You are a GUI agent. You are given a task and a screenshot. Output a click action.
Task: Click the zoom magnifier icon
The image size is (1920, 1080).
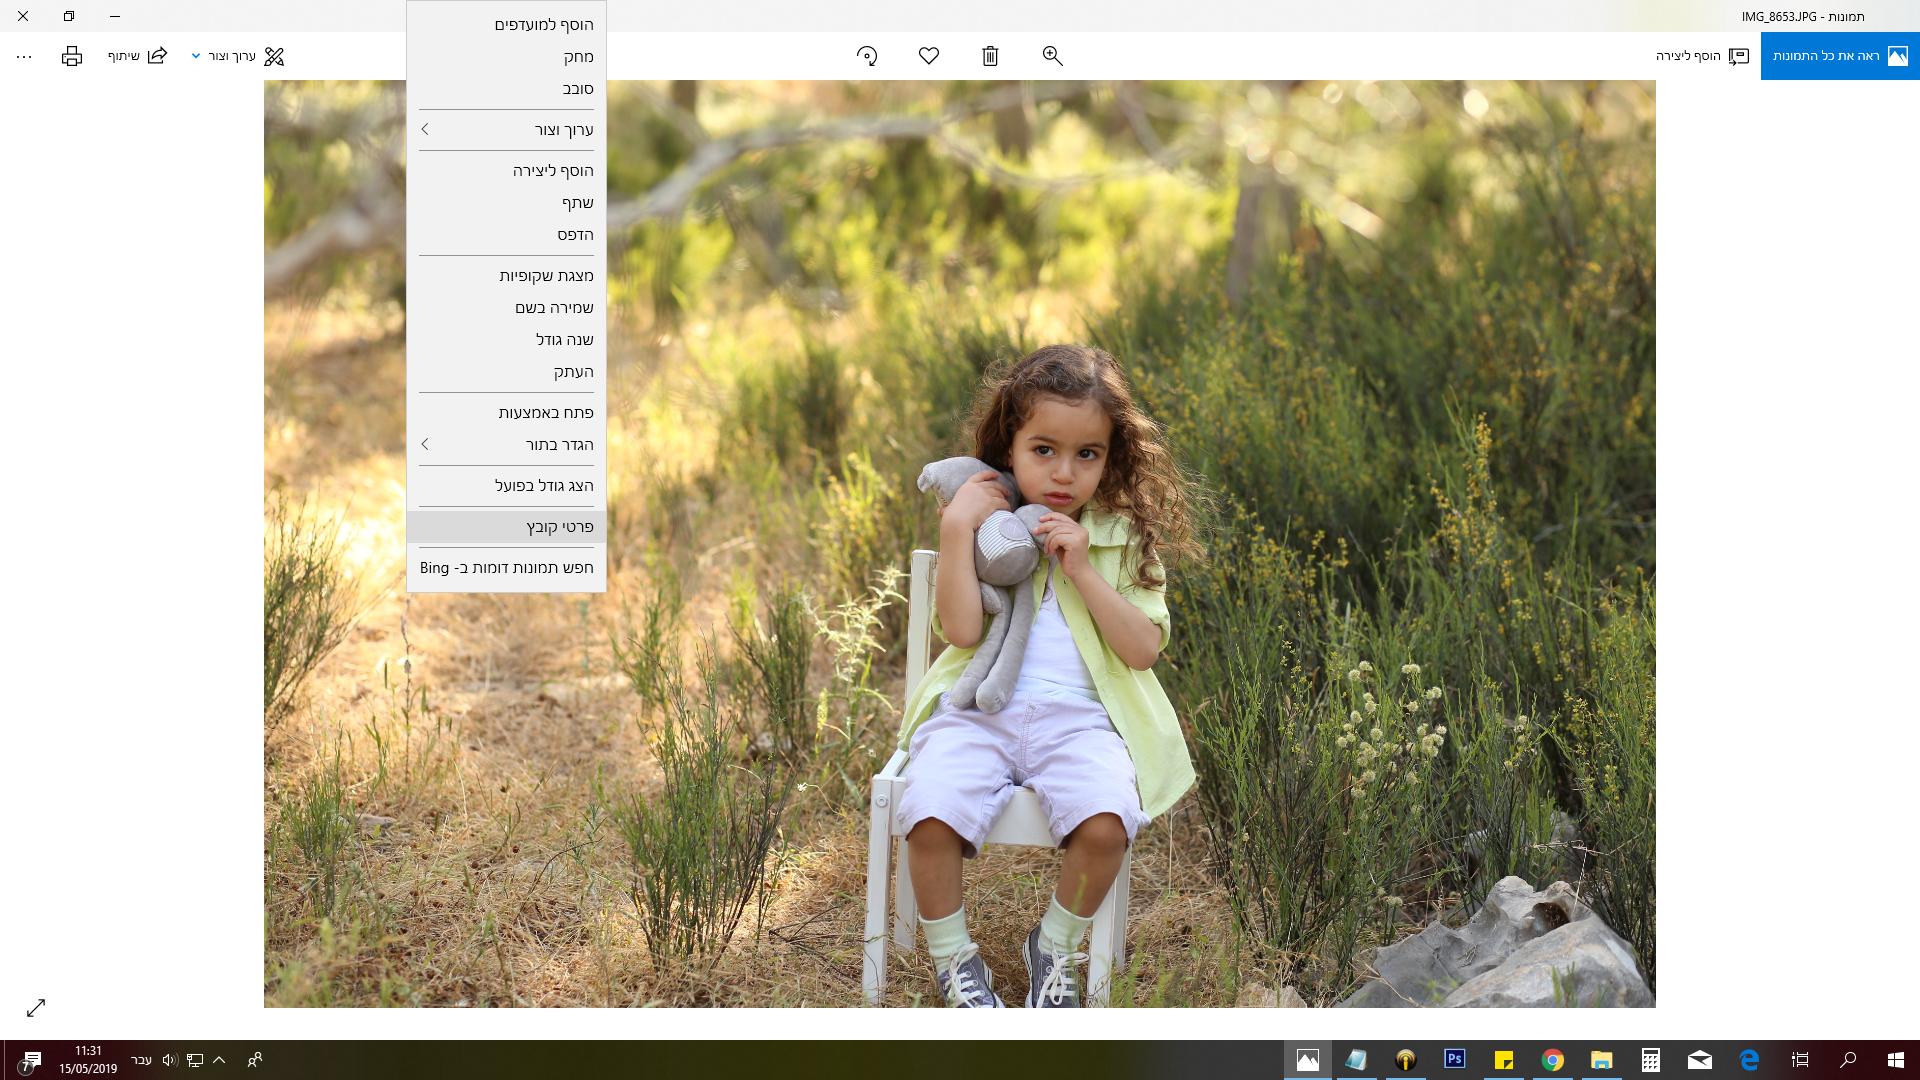pos(1052,56)
